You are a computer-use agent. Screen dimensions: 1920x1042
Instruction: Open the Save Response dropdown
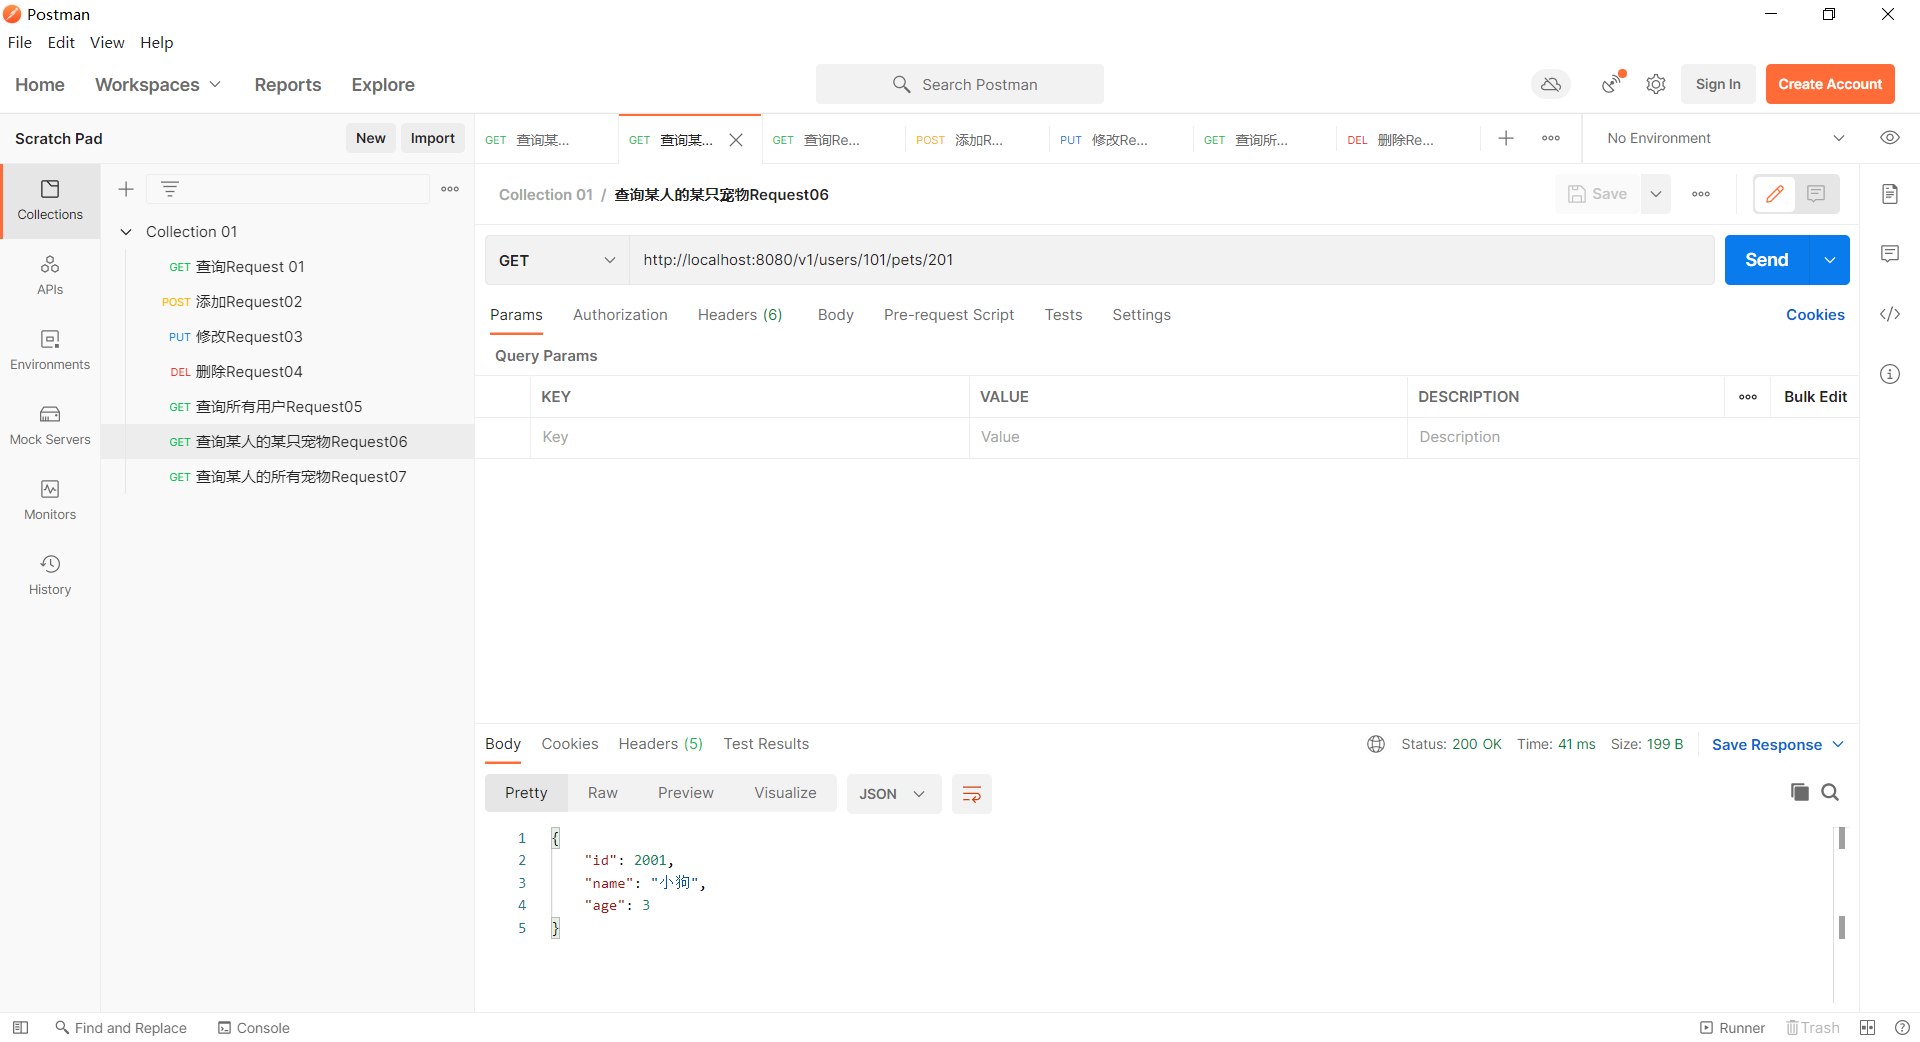(x=1778, y=744)
